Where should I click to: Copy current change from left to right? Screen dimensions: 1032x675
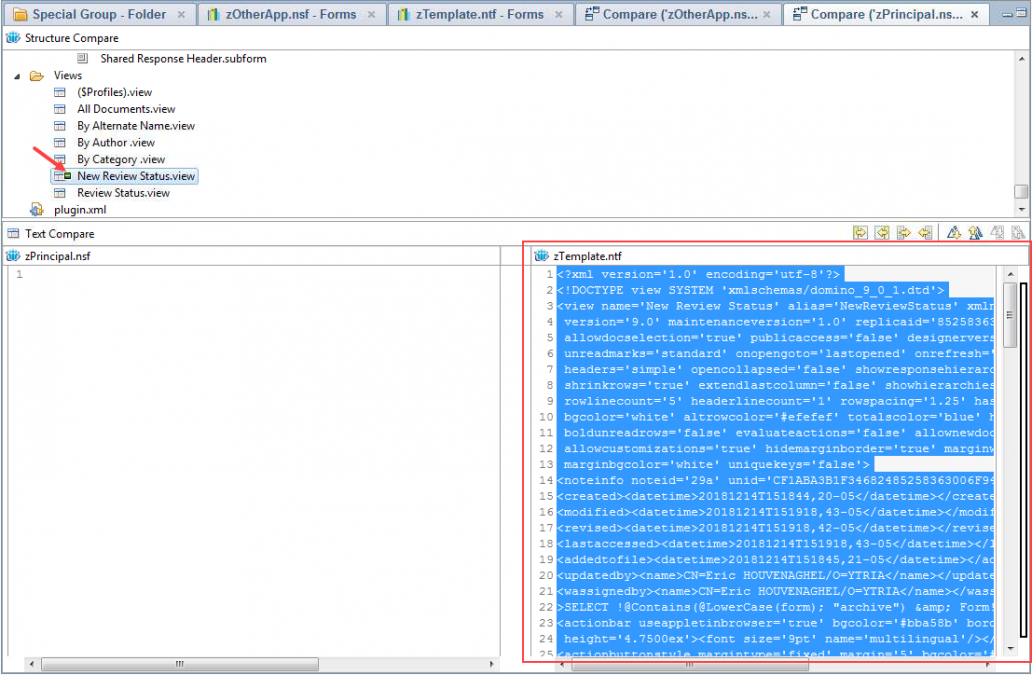pos(904,232)
